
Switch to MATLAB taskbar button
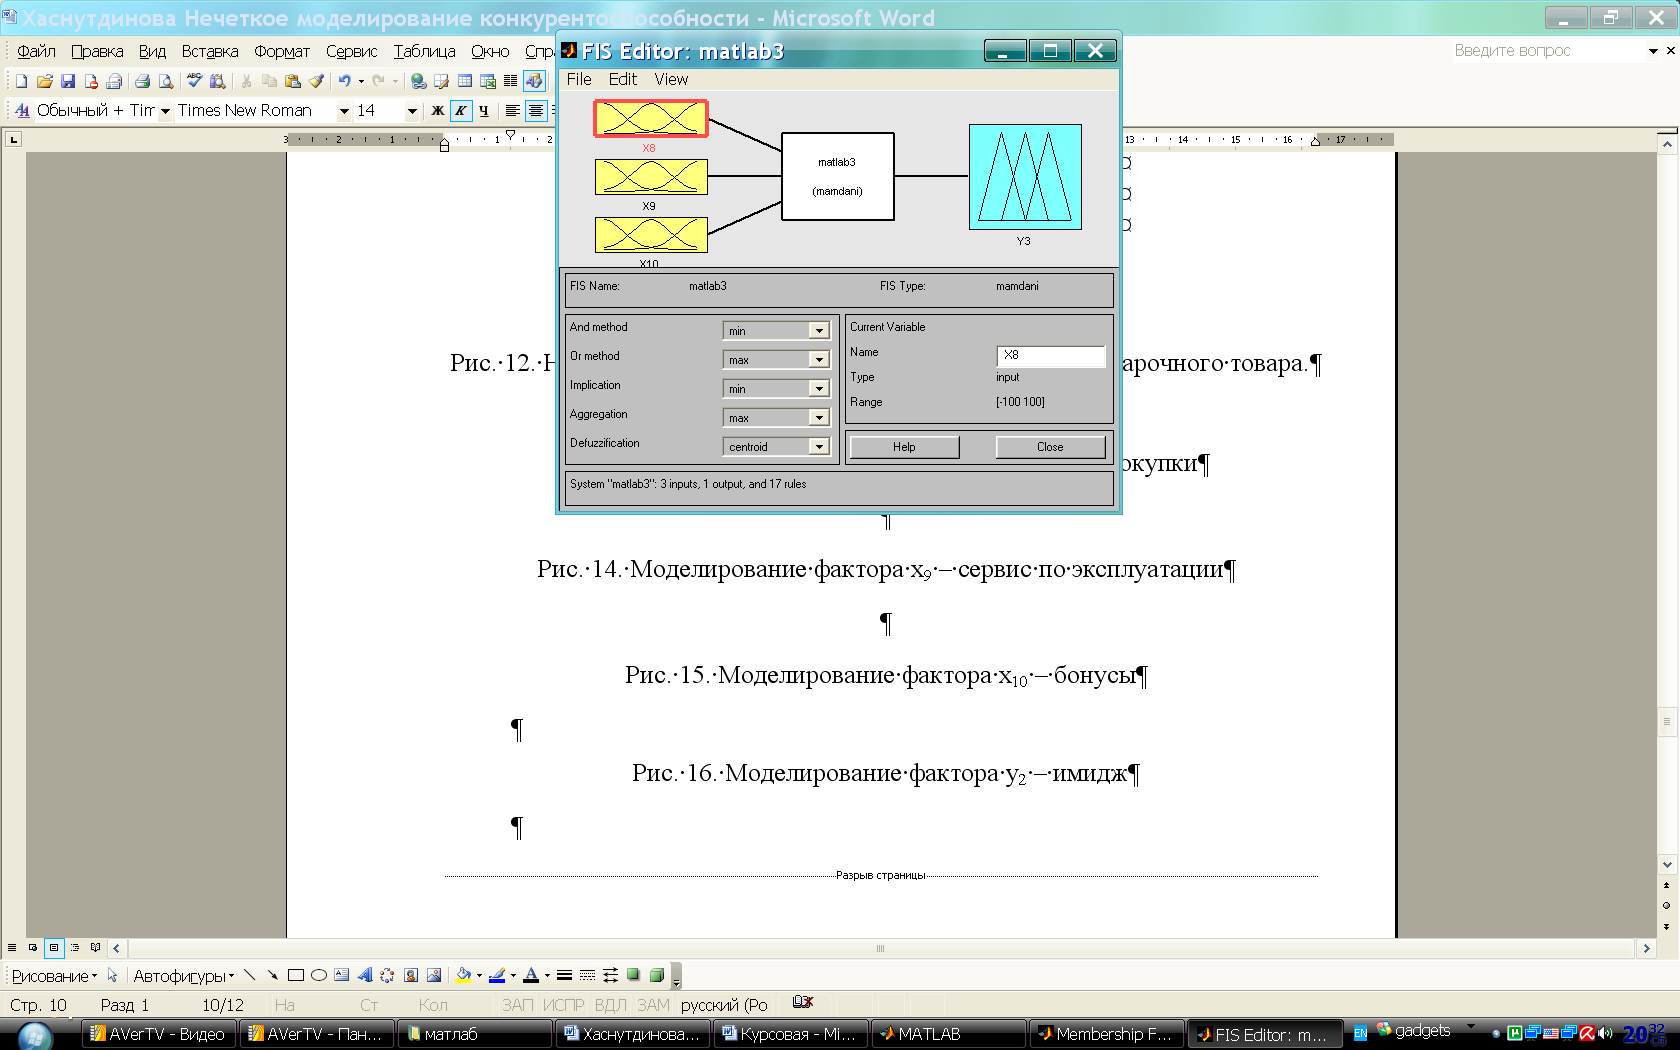[948, 1034]
